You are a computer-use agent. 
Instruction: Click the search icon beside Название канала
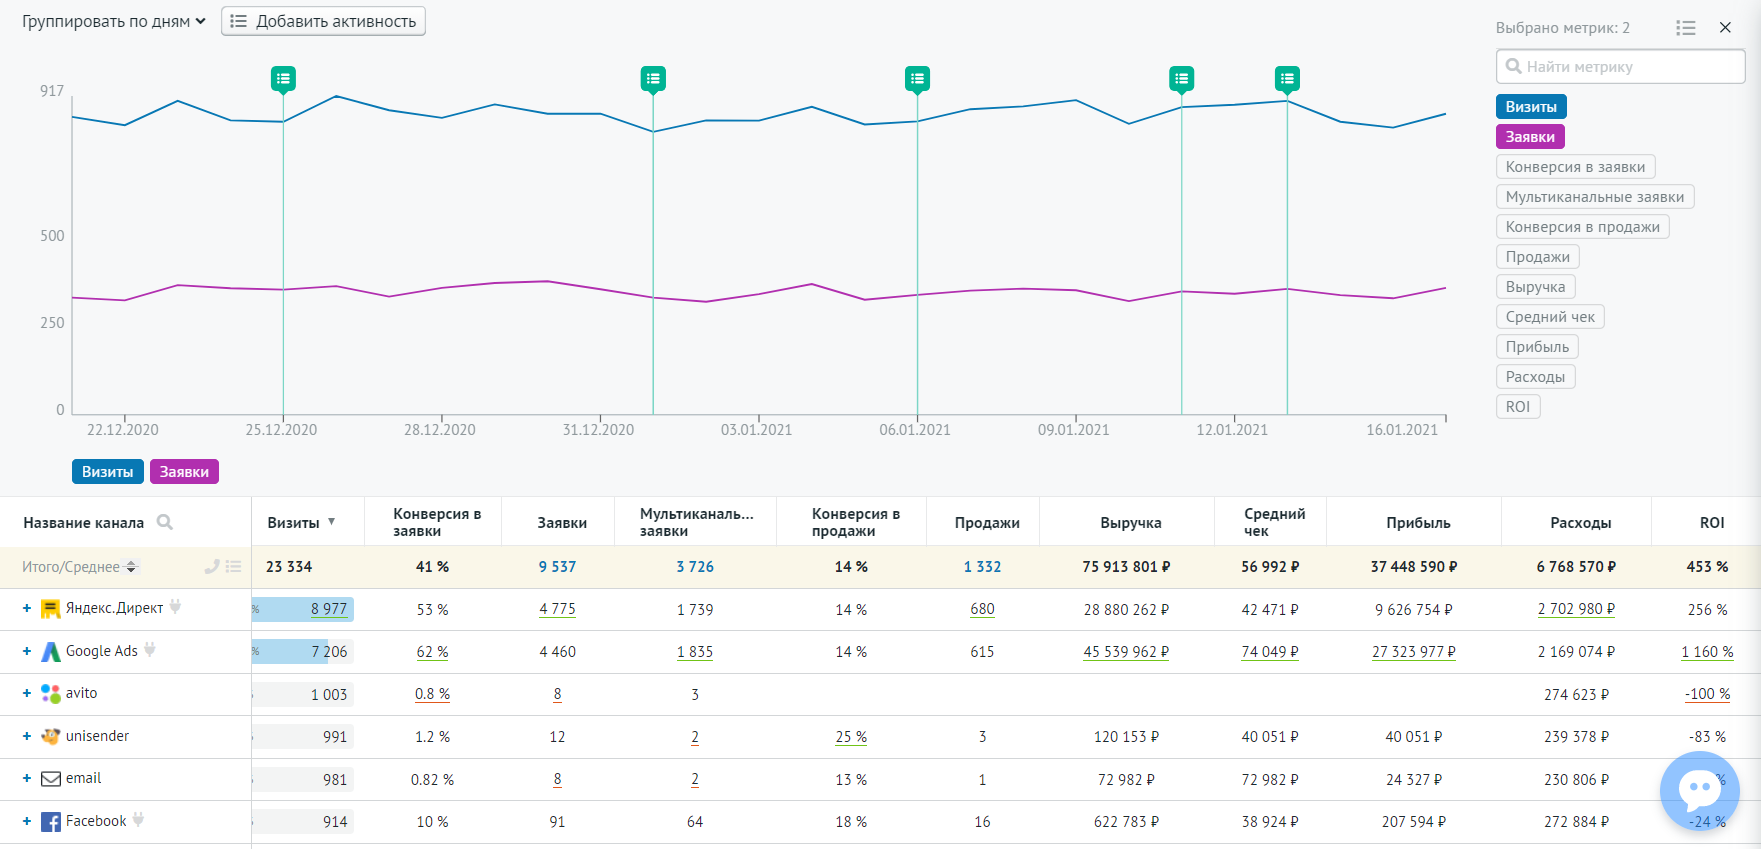click(165, 522)
